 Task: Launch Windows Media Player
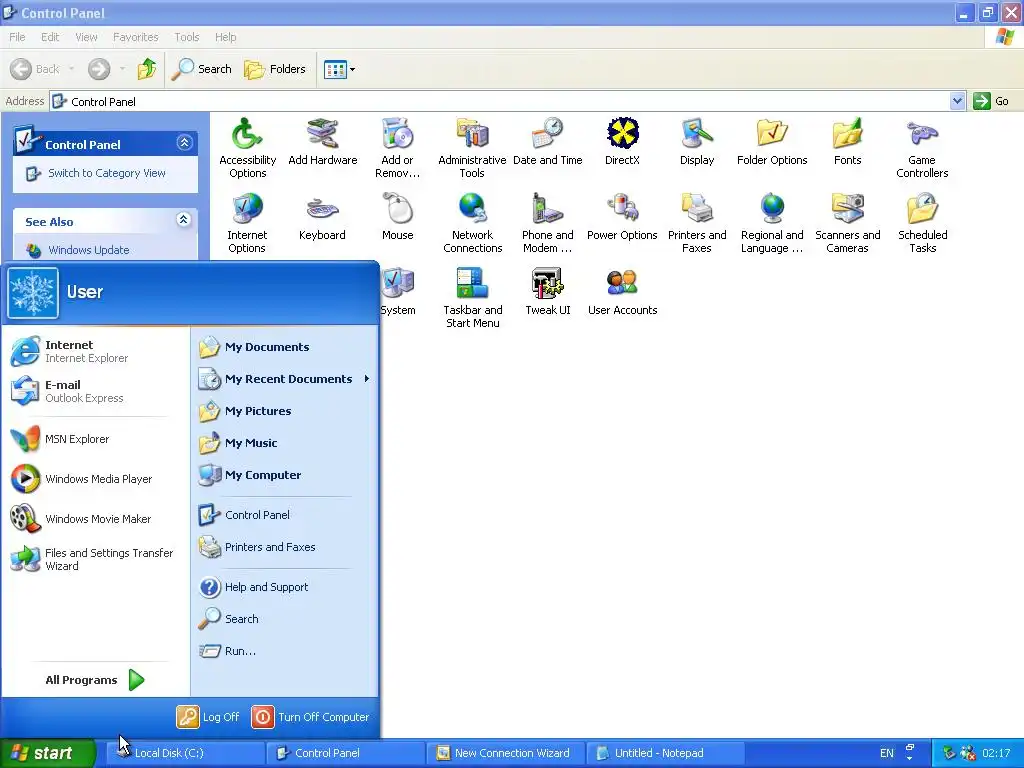93,479
